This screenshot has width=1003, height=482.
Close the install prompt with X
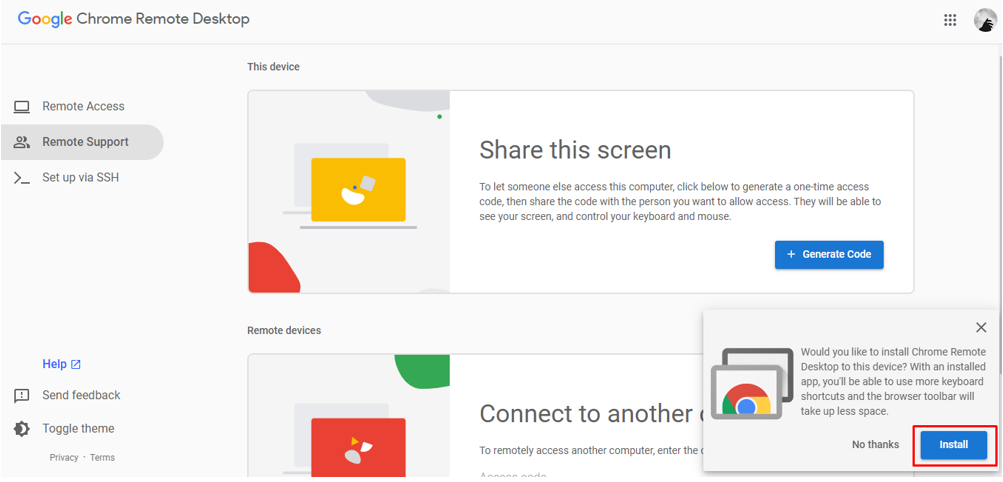[x=981, y=327]
